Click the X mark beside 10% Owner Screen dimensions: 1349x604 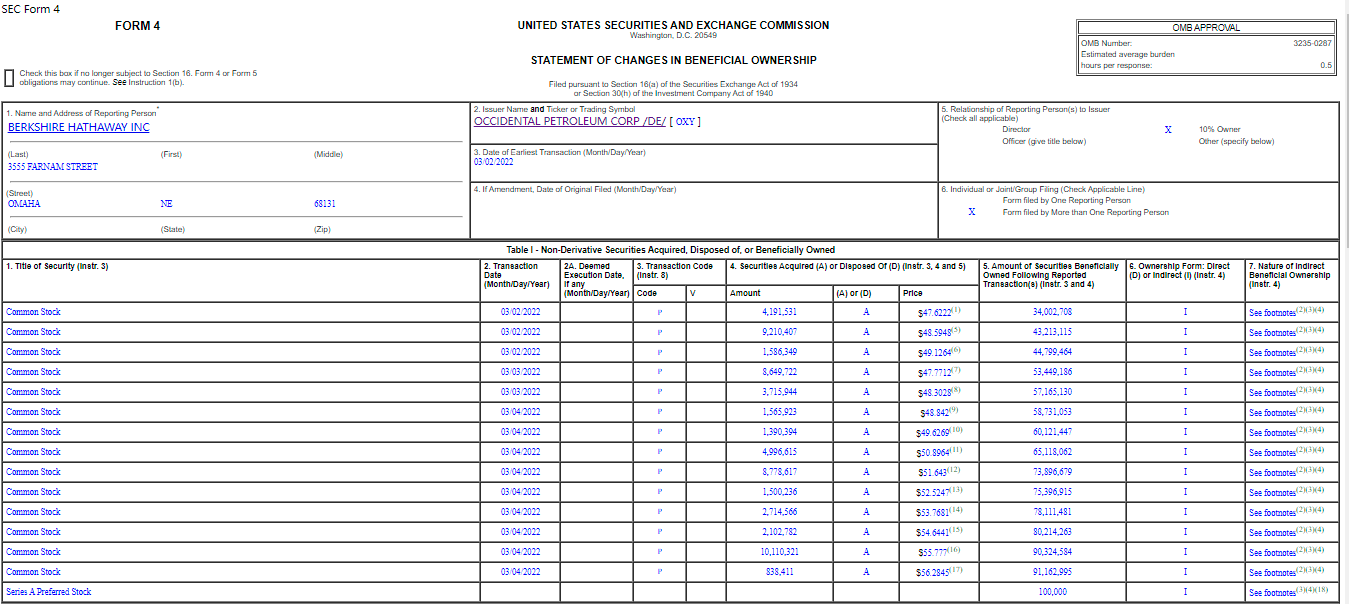coord(1167,130)
